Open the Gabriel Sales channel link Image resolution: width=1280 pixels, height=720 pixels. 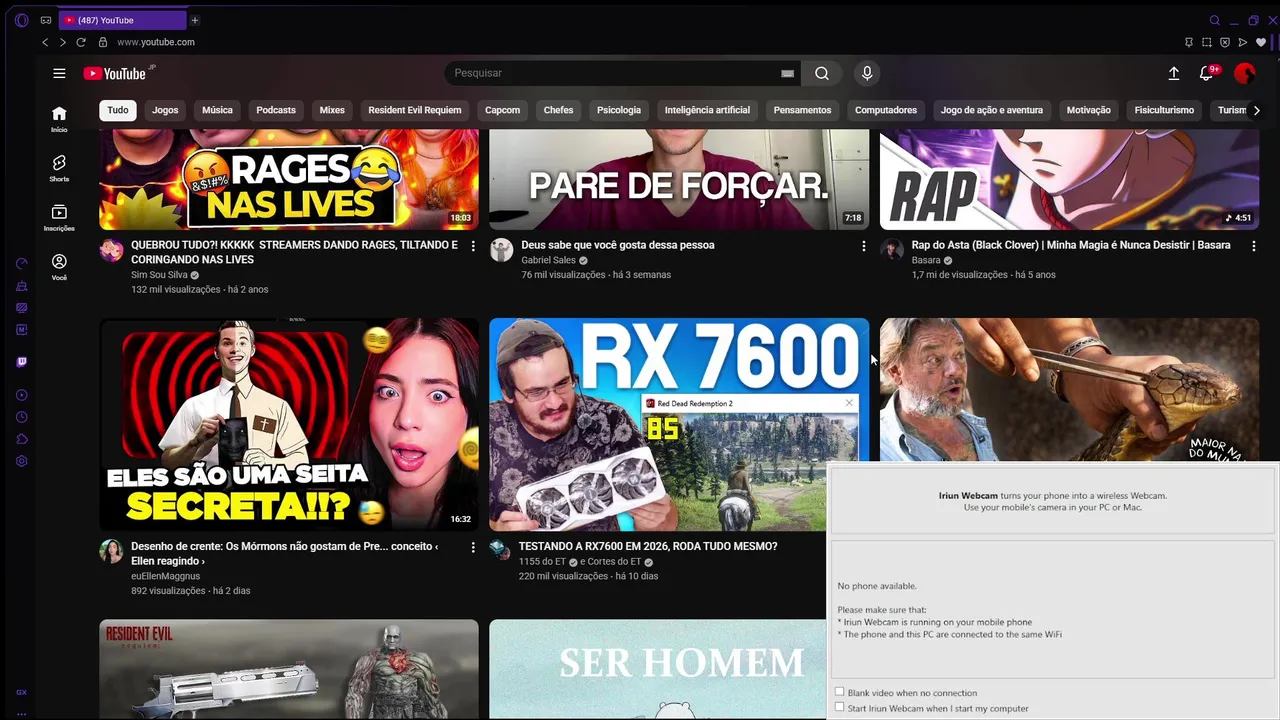click(549, 260)
